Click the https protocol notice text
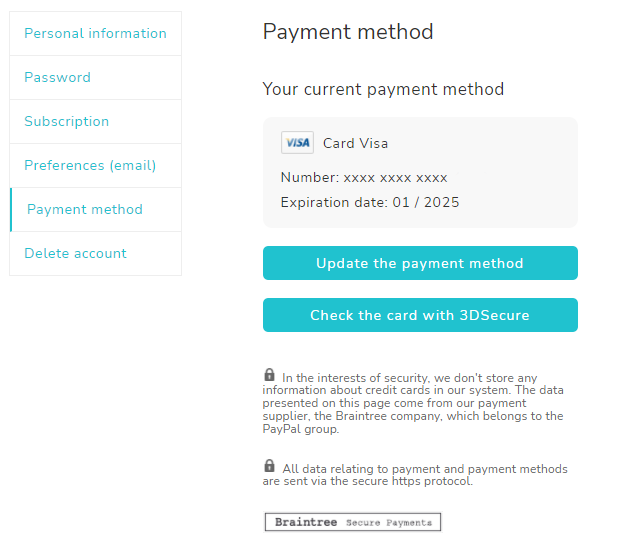623x553 pixels. [415, 475]
